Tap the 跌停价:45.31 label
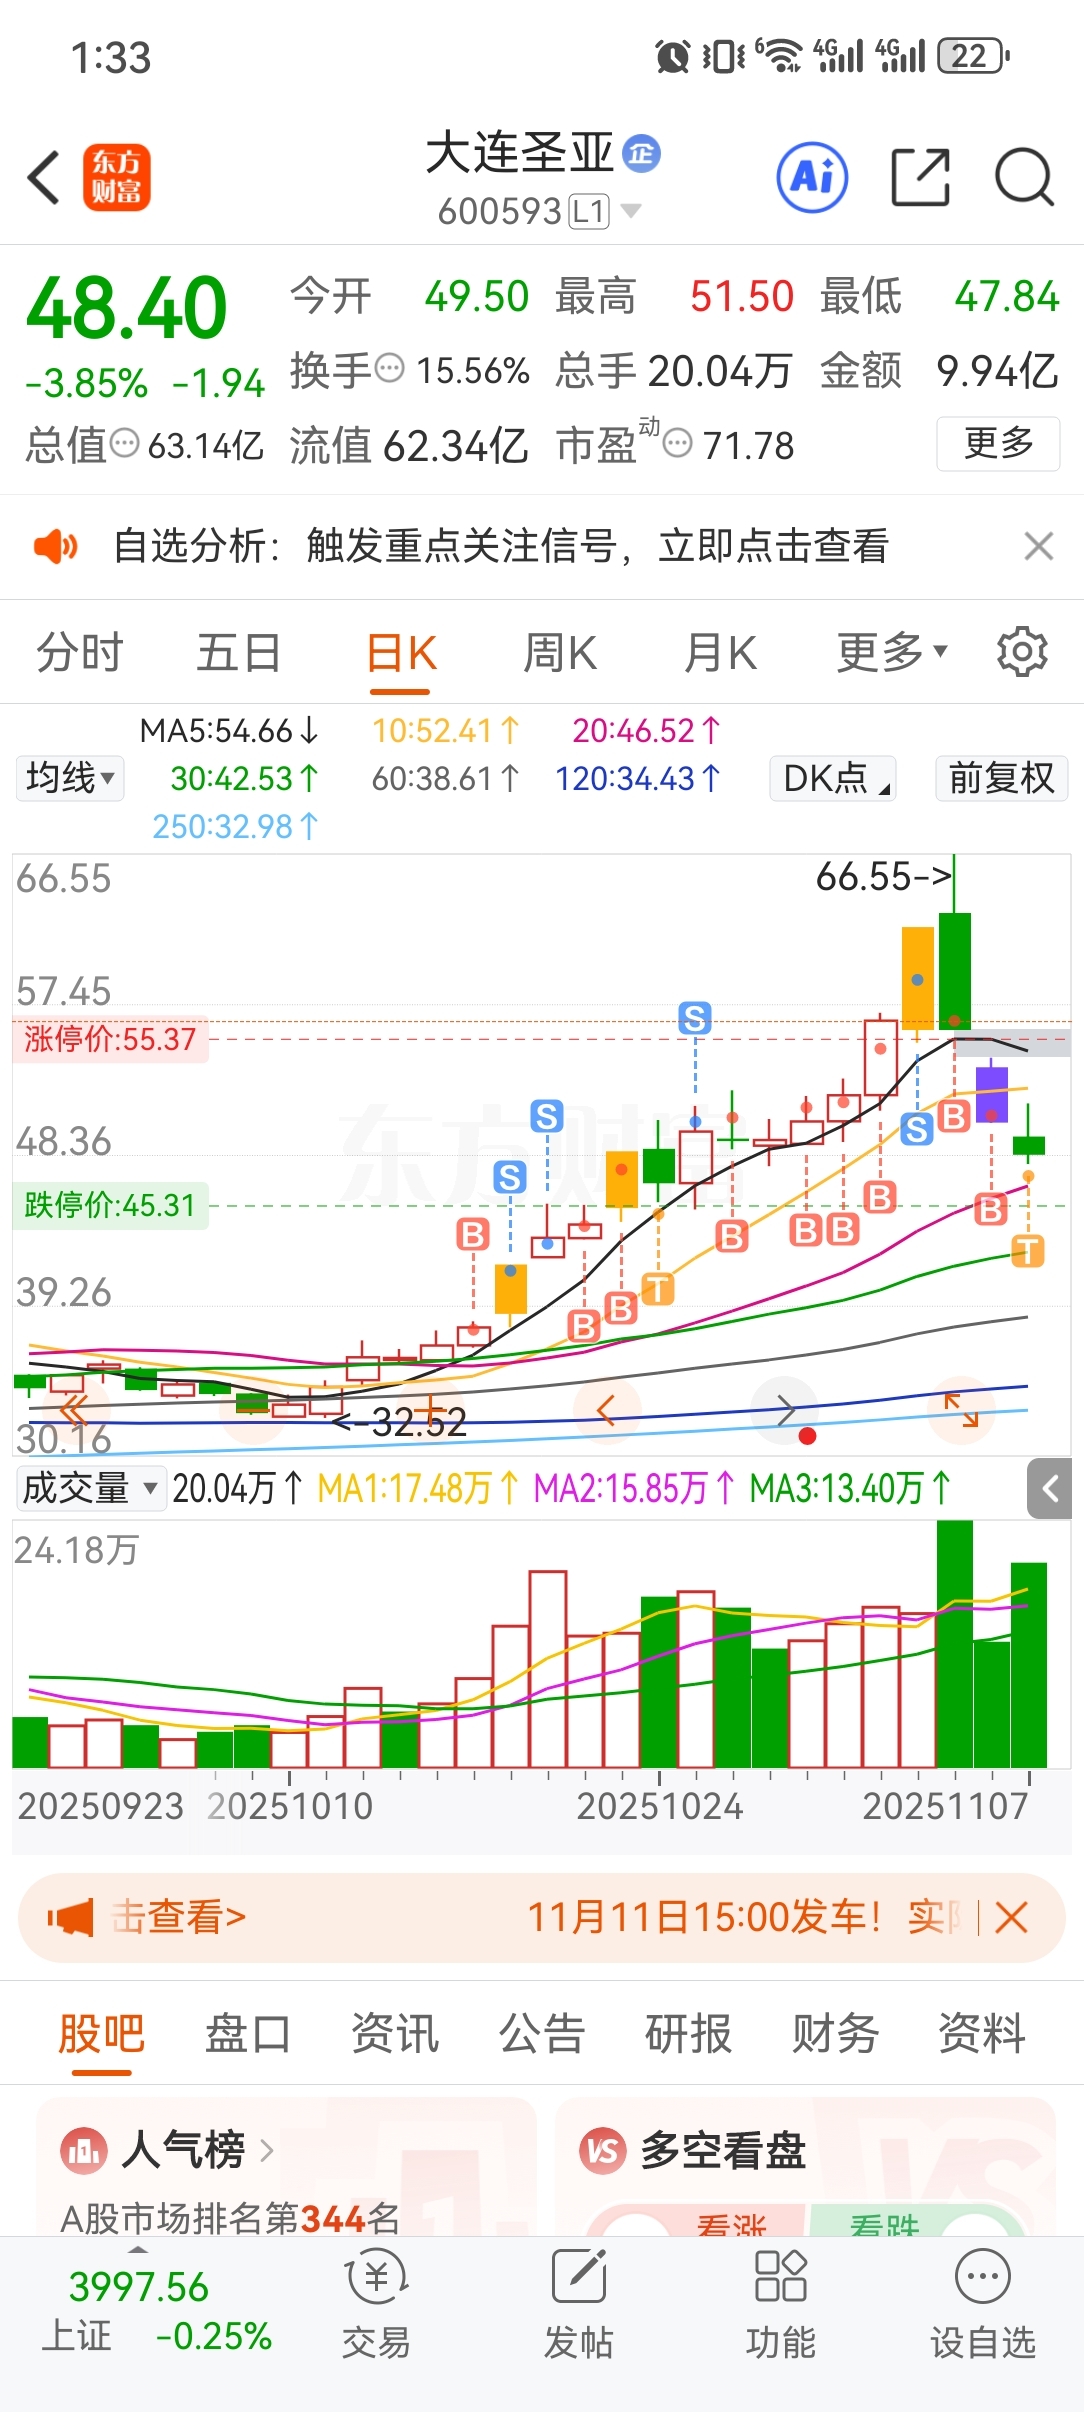The height and width of the screenshot is (2412, 1084). [x=110, y=1205]
